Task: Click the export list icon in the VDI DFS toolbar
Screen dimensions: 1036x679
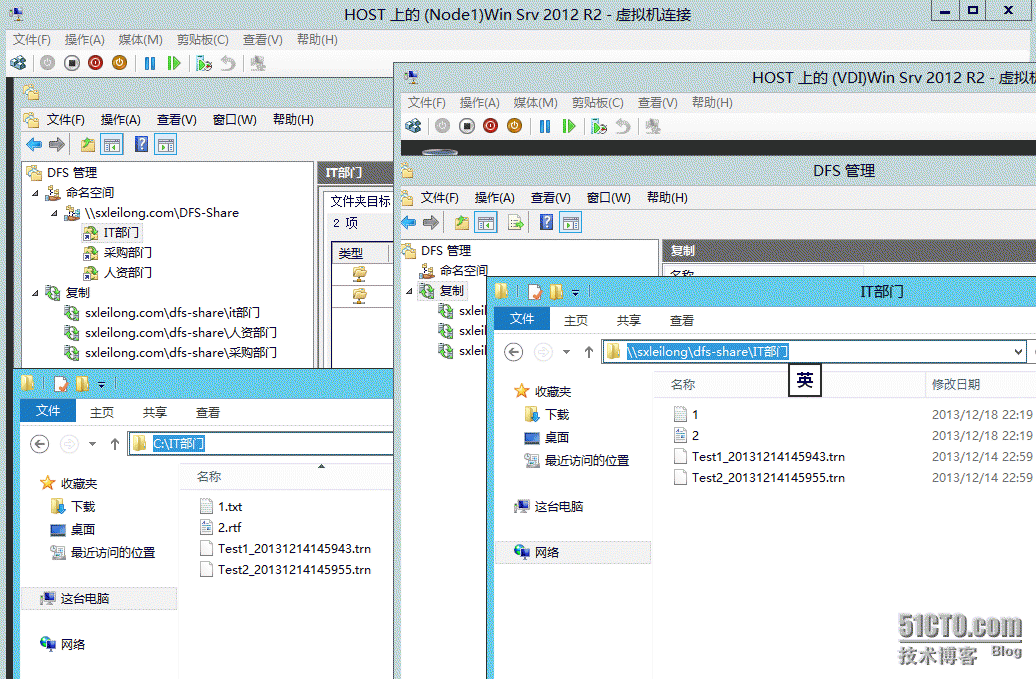Action: point(515,223)
